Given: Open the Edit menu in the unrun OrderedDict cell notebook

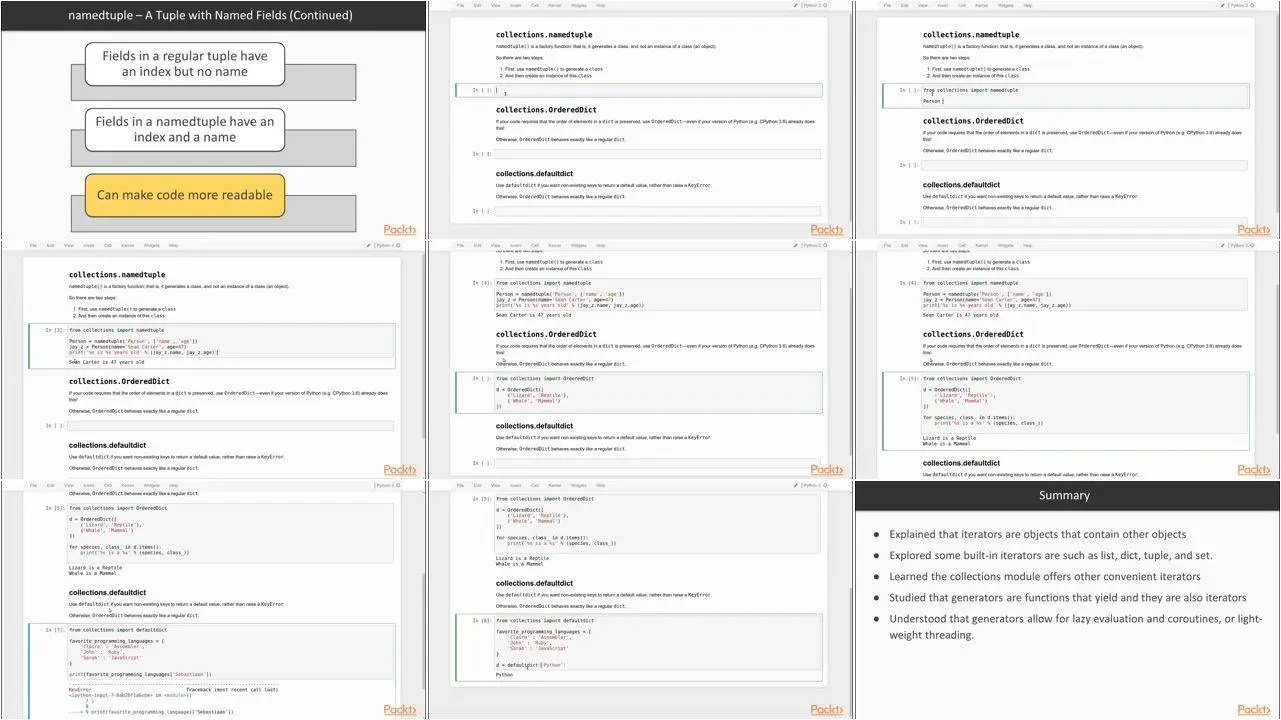Looking at the screenshot, I should [x=478, y=245].
